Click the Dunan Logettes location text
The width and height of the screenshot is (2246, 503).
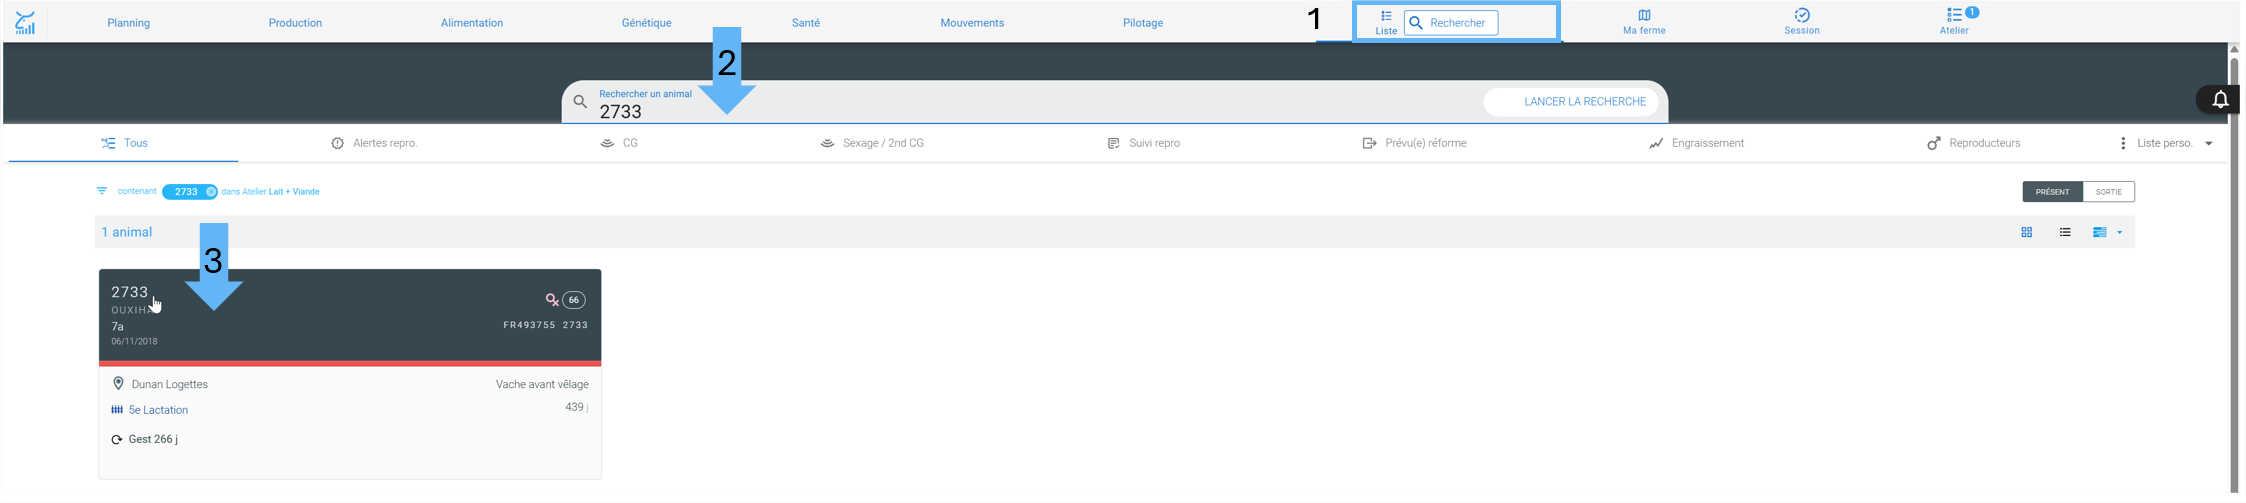pyautogui.click(x=170, y=384)
